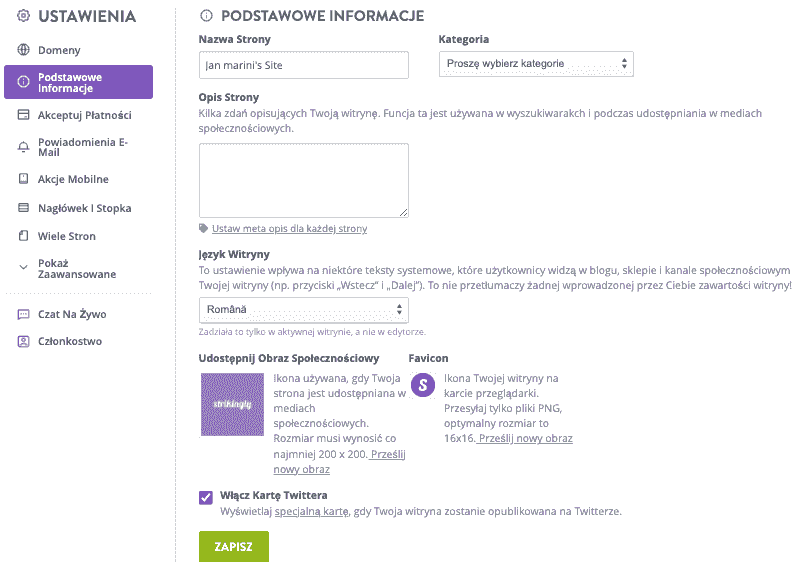The height and width of the screenshot is (562, 808).
Task: Click the credit card icon for Akceptuj Płatności
Action: (x=23, y=115)
